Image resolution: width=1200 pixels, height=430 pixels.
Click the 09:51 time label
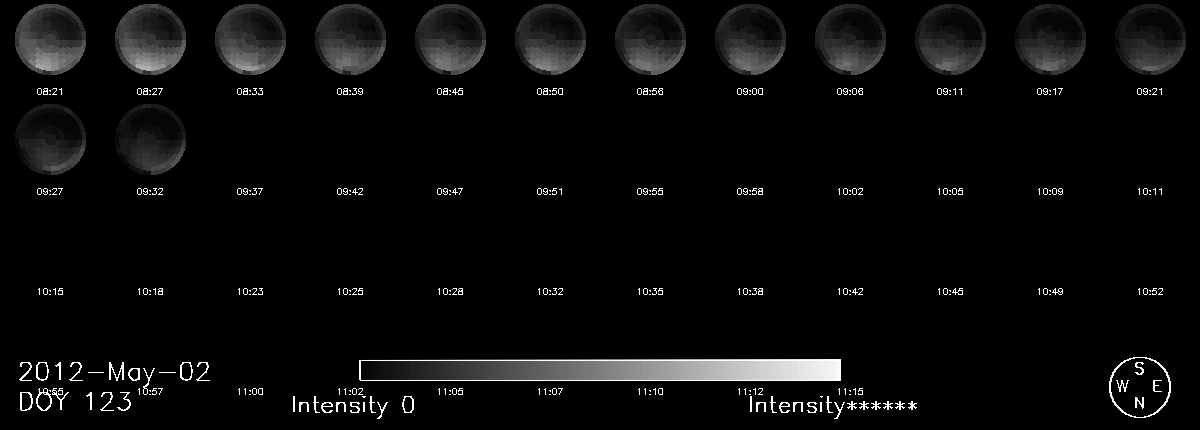click(x=550, y=191)
